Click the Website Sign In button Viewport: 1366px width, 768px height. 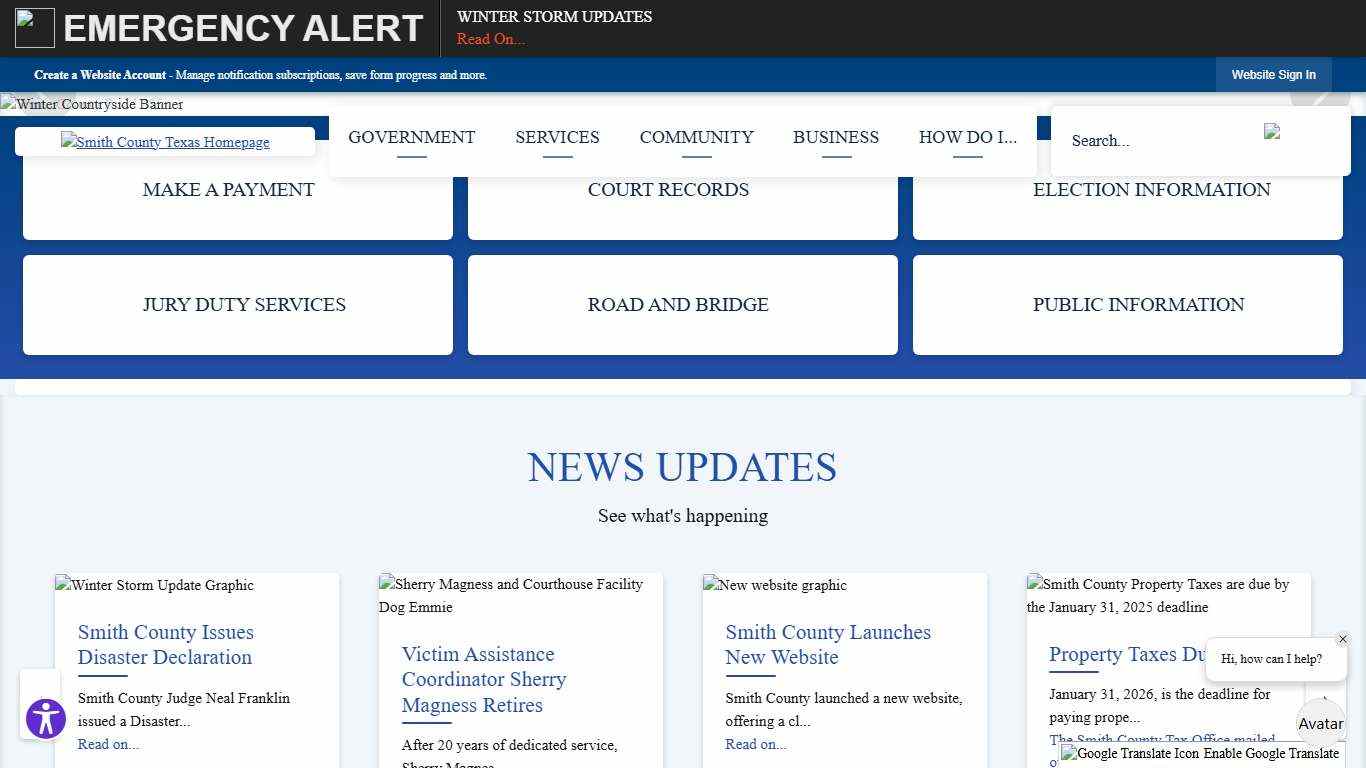pyautogui.click(x=1273, y=74)
